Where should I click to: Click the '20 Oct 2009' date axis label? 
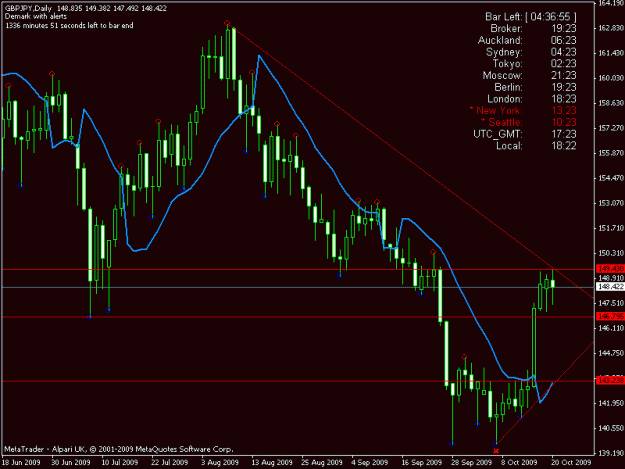point(571,463)
